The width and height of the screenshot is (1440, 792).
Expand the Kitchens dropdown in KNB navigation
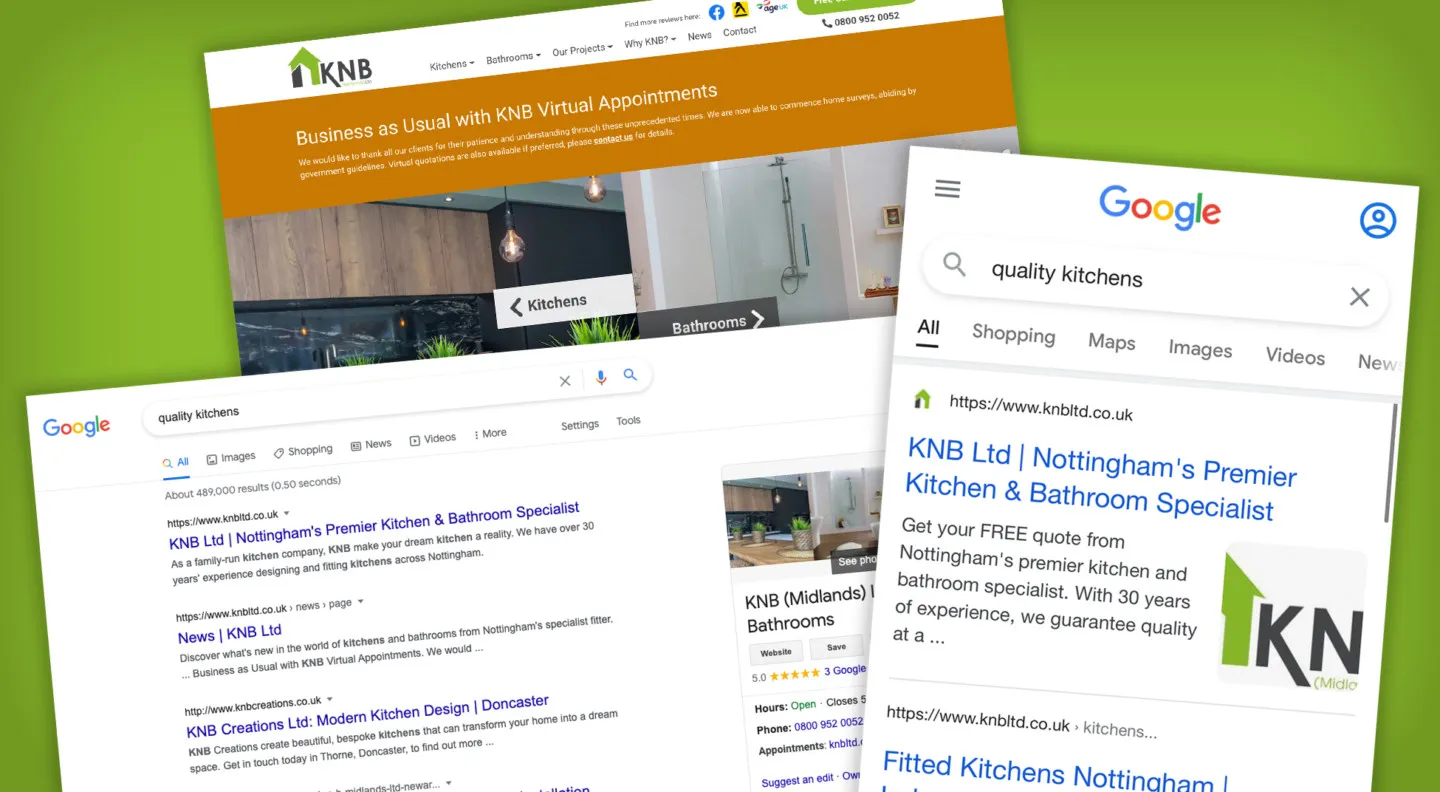click(x=452, y=63)
